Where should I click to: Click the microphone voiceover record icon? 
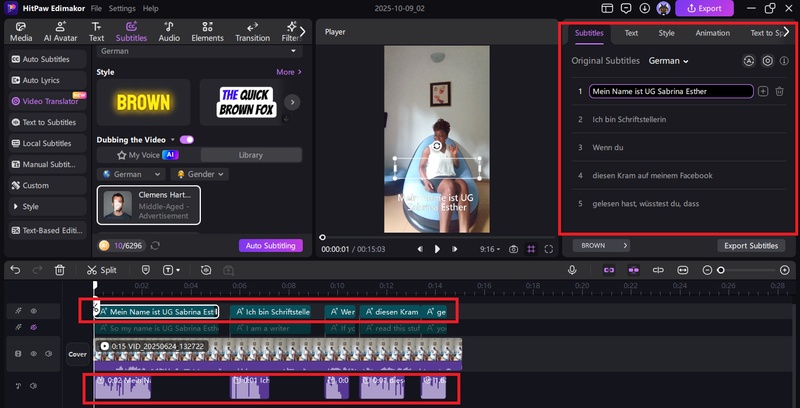coord(572,270)
